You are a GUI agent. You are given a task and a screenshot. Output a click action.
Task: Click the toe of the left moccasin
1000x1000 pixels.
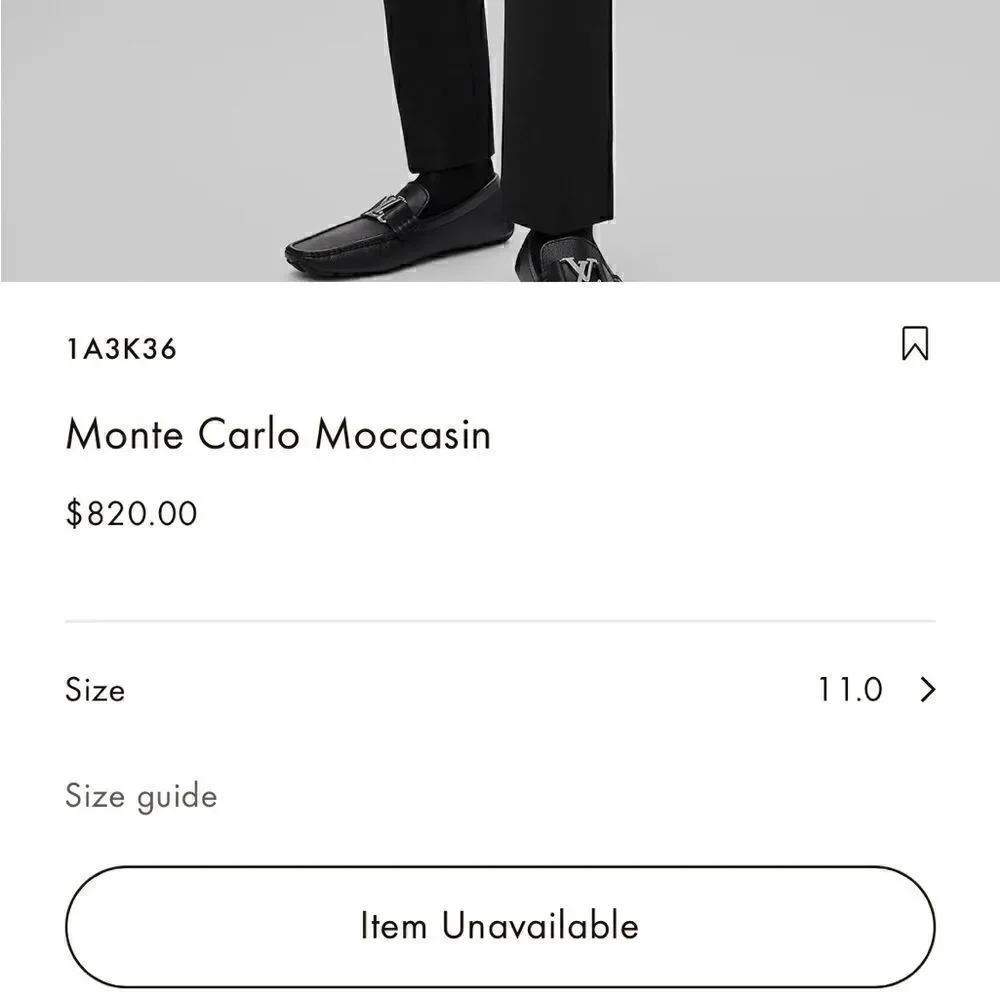[312, 252]
